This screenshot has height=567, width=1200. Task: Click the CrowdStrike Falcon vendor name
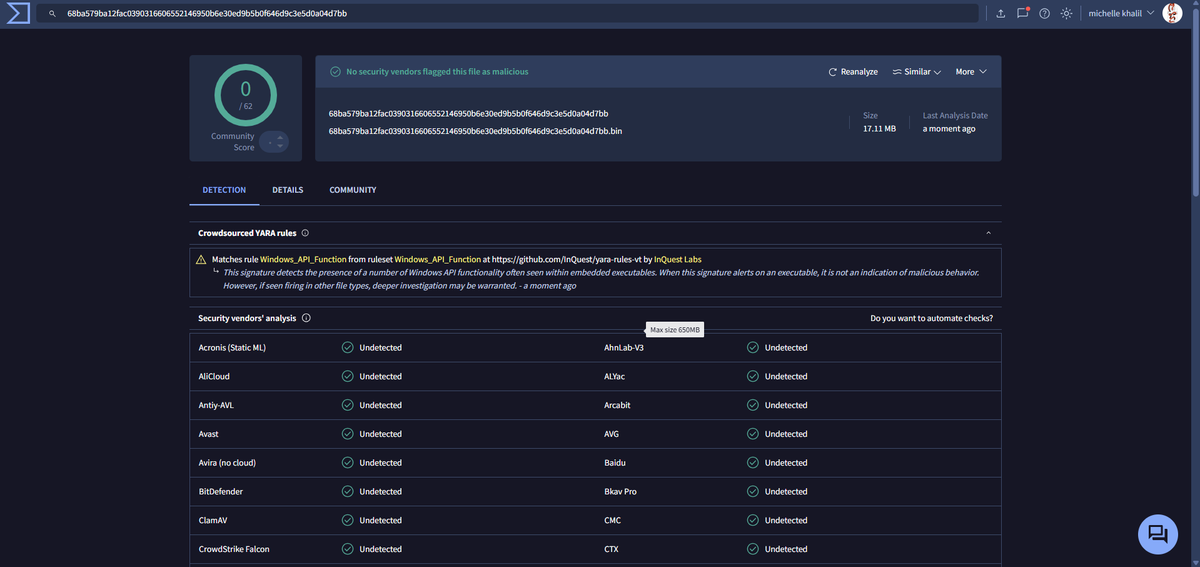point(234,549)
